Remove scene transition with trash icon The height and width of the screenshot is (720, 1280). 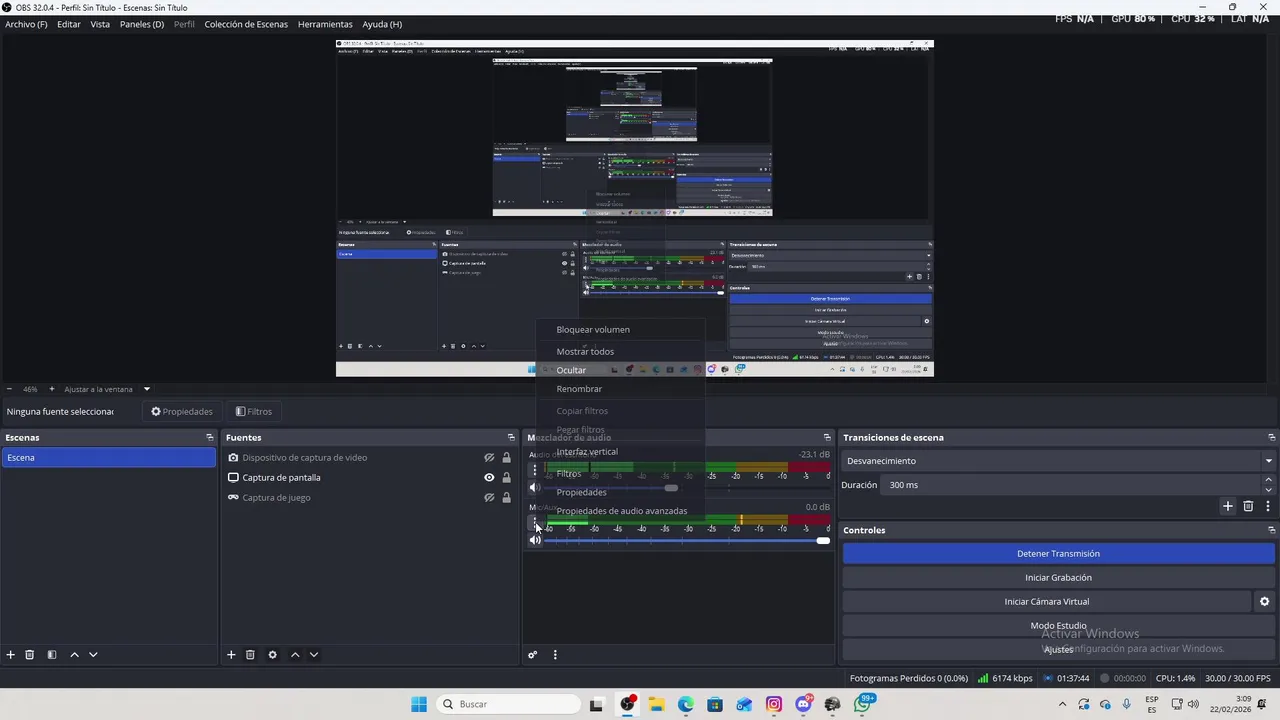pos(1248,506)
